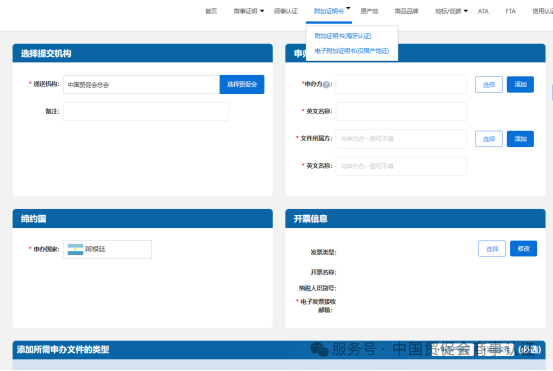This screenshot has width=553, height=371.
Task: Choose the 电子附加证明书 submenu entry
Action: click(x=352, y=51)
